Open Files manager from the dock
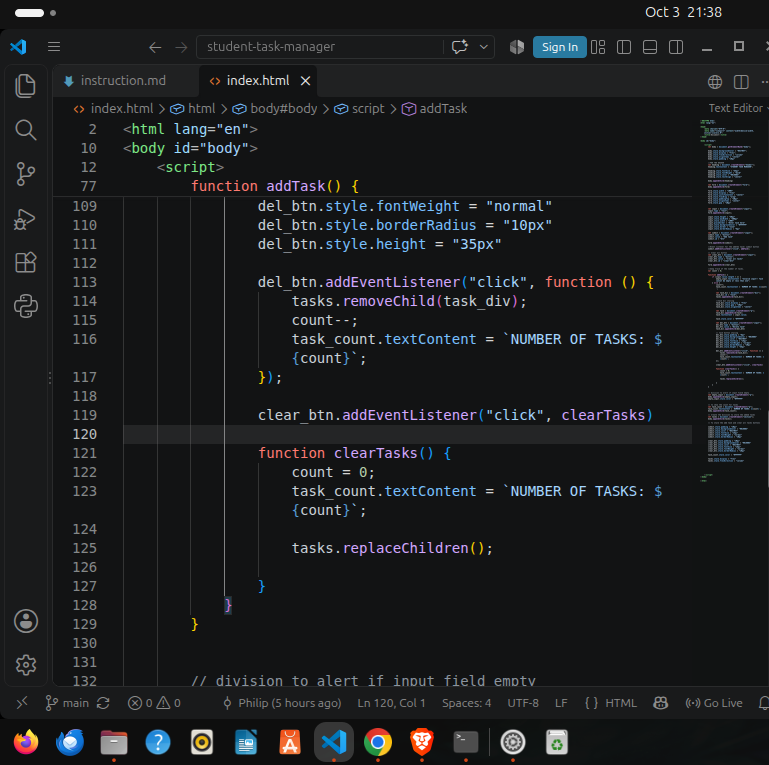 point(114,742)
